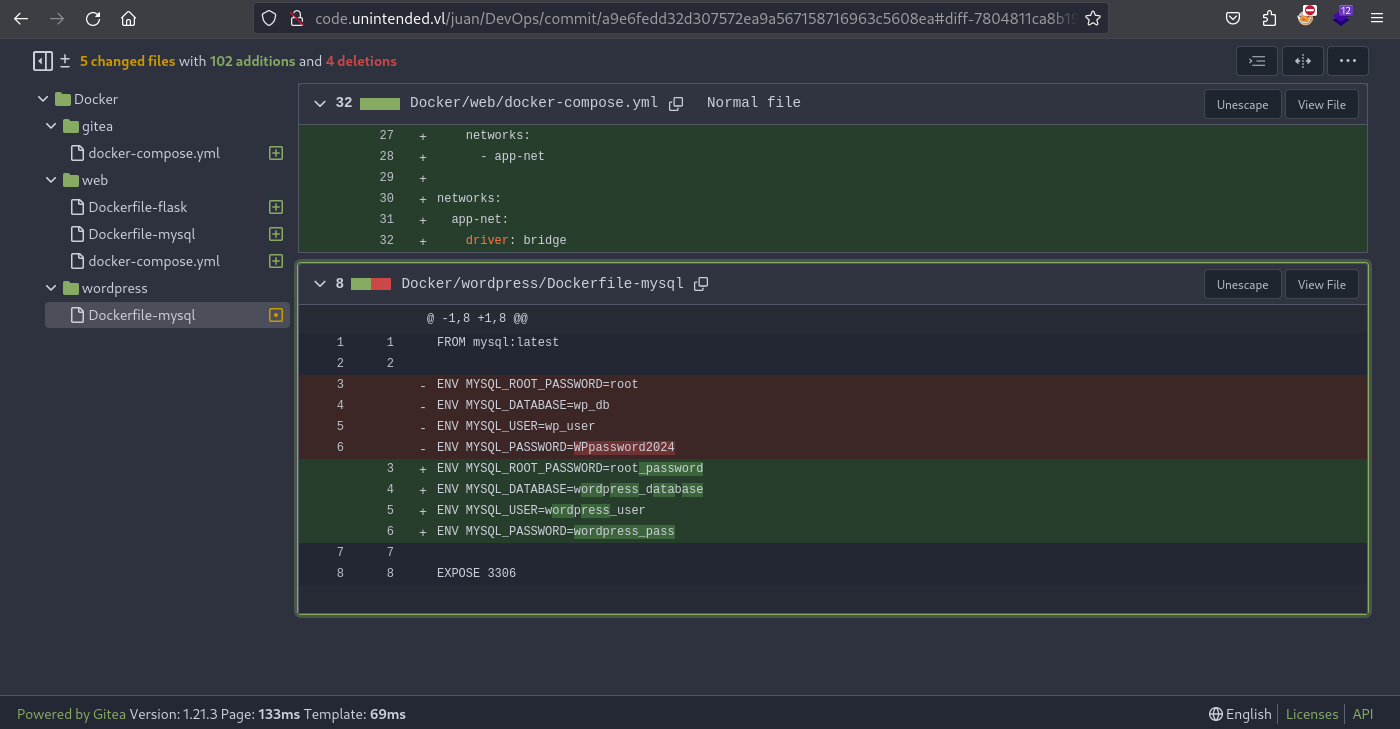Viewport: 1400px width, 729px height.
Task: Collapse the Docker folder in file tree
Action: click(43, 99)
